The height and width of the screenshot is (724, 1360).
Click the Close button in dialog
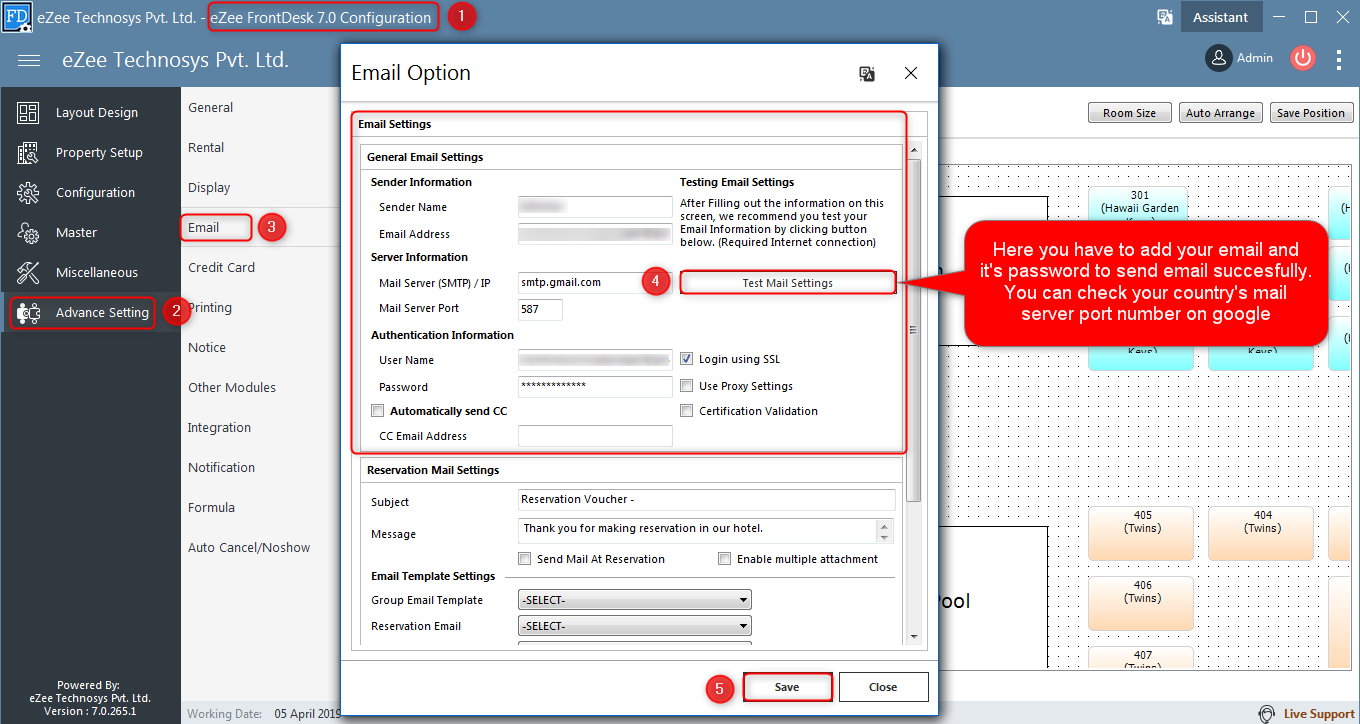(883, 687)
